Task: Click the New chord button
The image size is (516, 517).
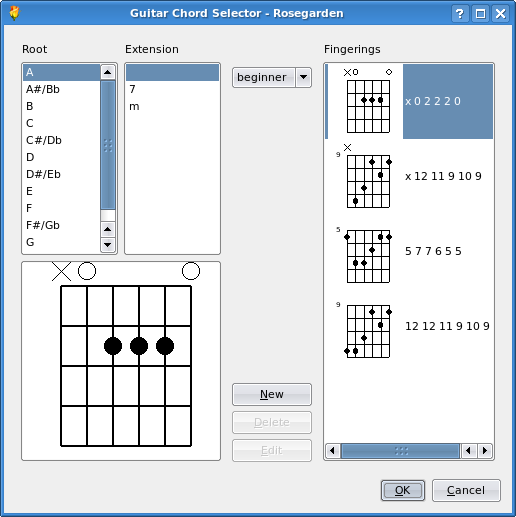Action: pyautogui.click(x=272, y=394)
